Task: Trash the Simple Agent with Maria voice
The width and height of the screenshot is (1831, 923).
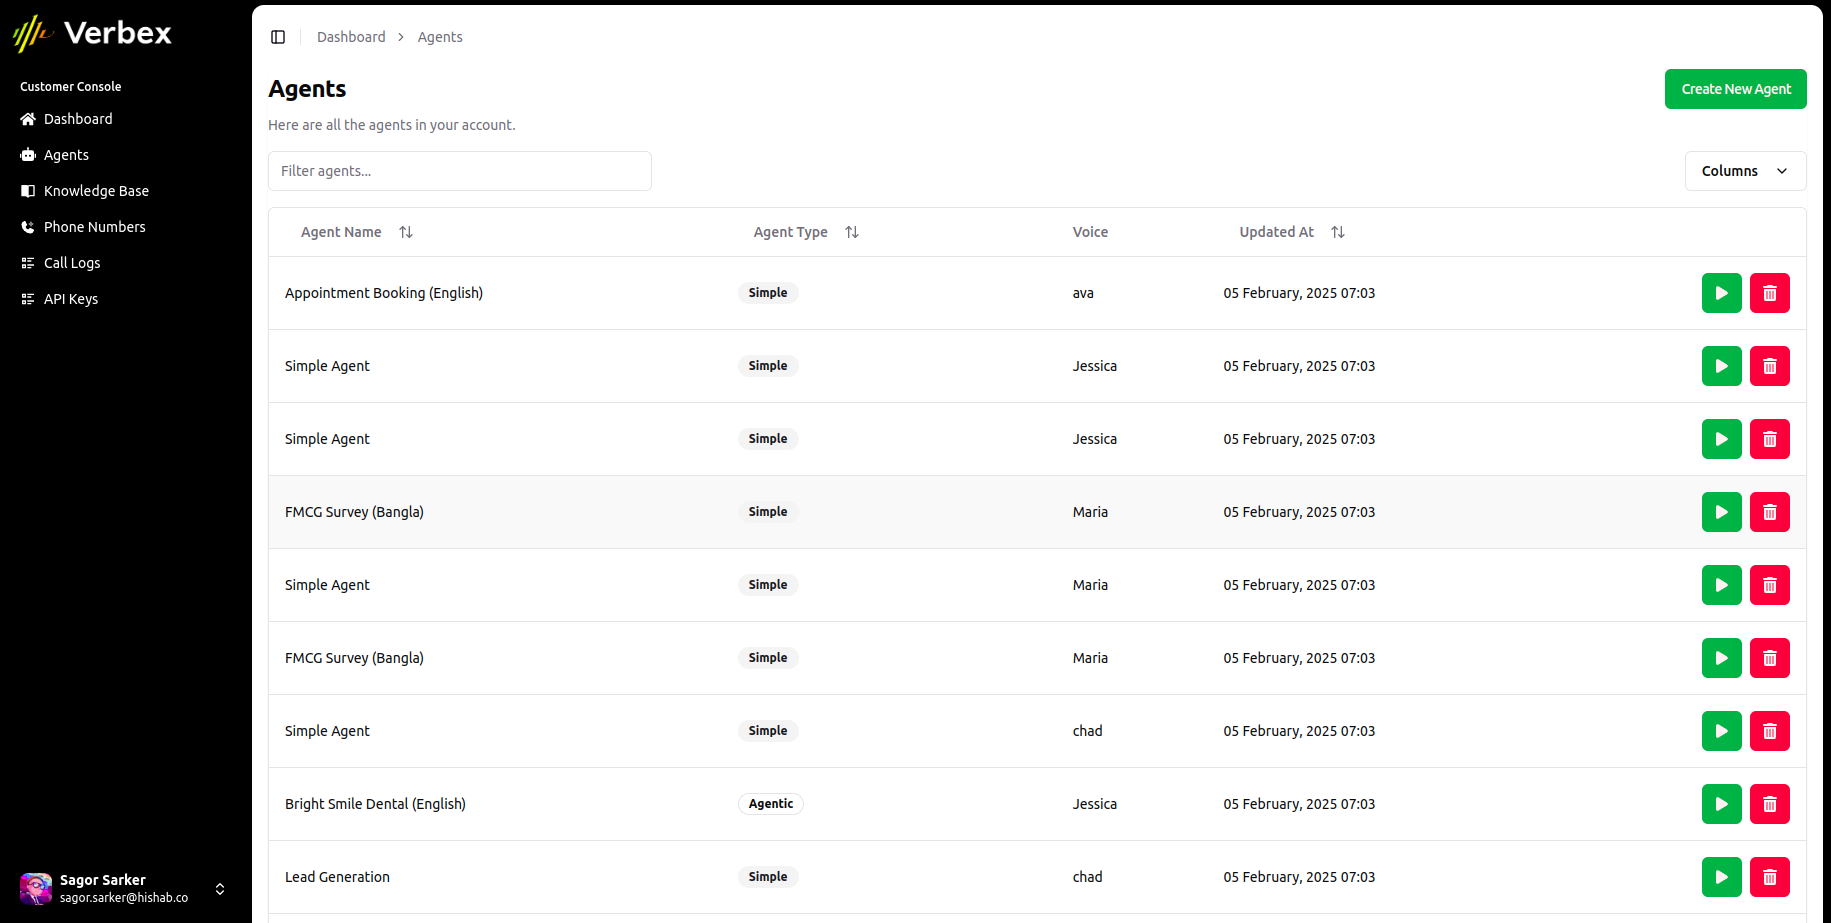Action: pos(1769,585)
